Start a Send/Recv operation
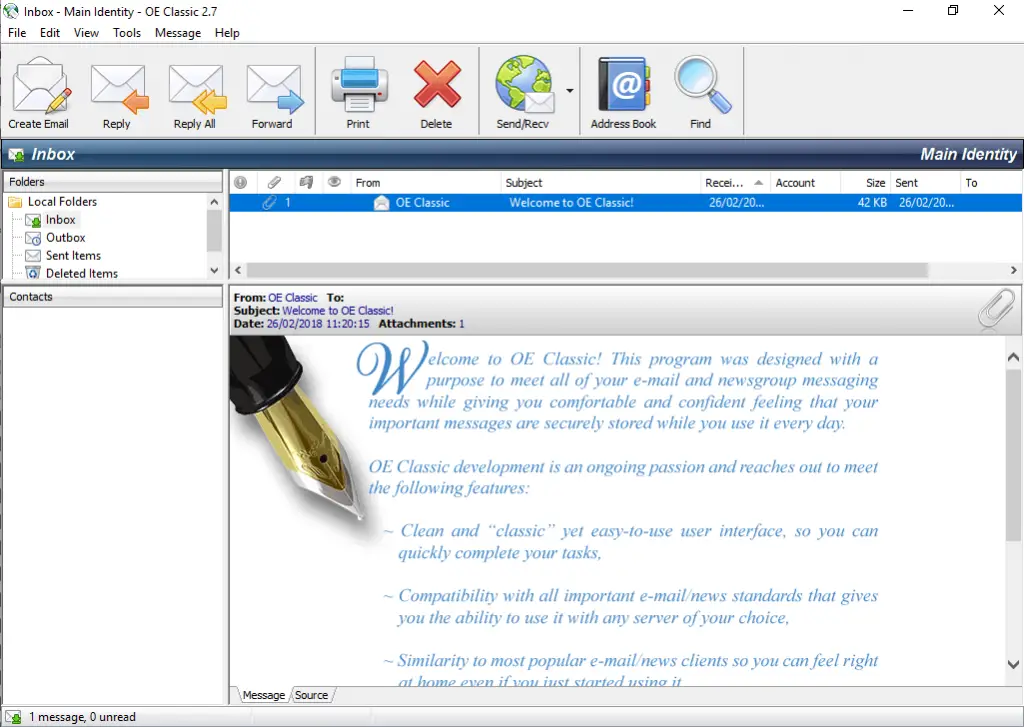The width and height of the screenshot is (1024, 727). (x=521, y=90)
